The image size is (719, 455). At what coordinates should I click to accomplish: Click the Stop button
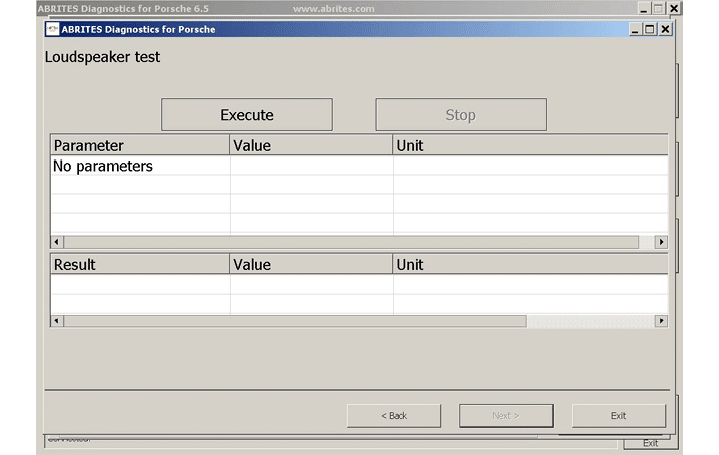460,115
